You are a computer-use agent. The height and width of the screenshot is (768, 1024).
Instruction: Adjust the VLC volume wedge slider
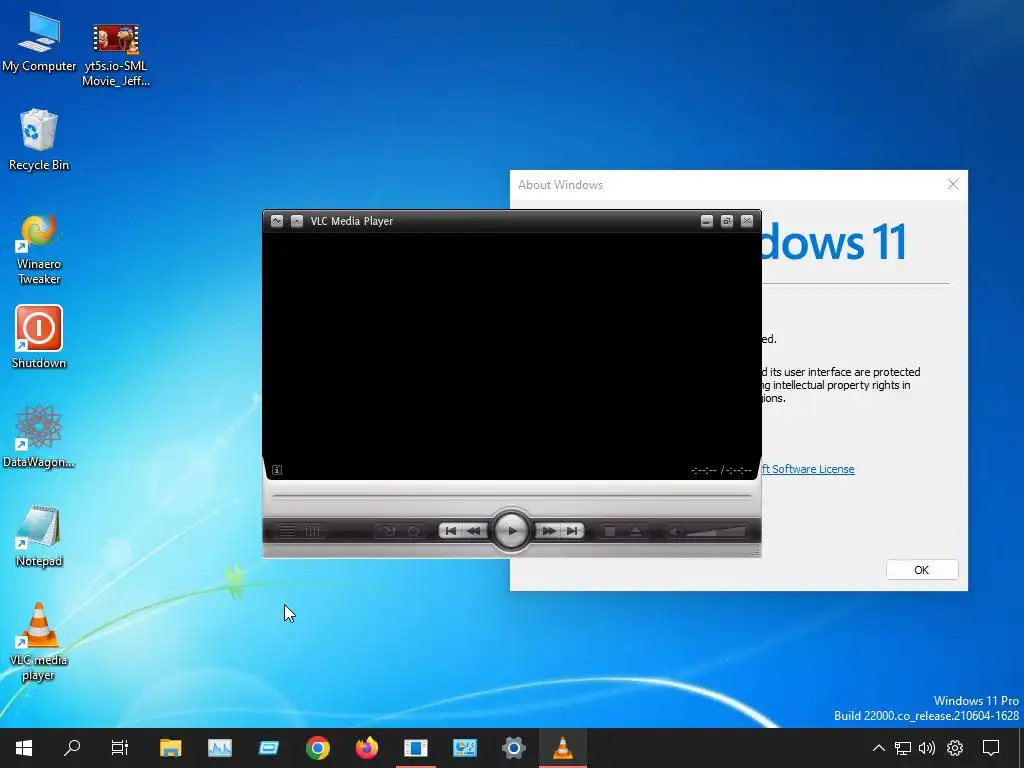716,532
